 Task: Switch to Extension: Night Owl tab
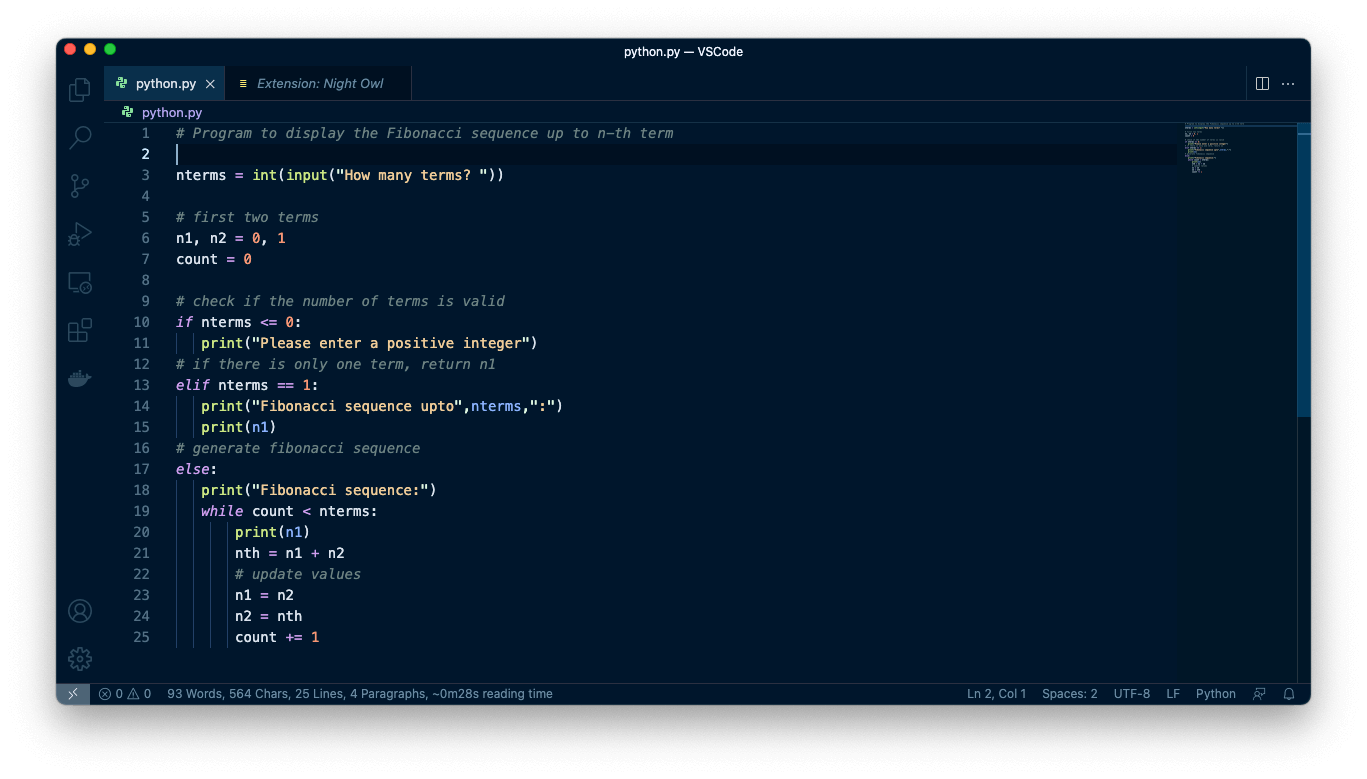(319, 84)
